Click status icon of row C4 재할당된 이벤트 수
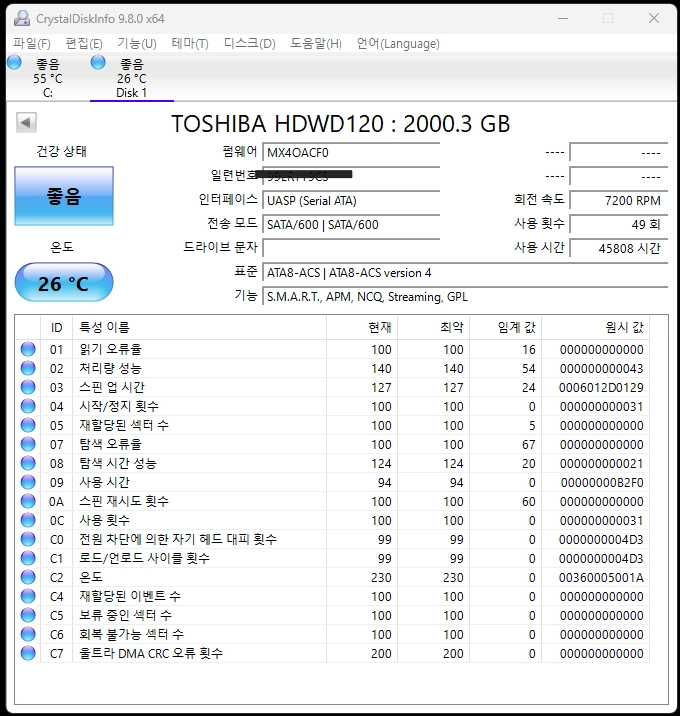680x716 pixels. [x=28, y=596]
